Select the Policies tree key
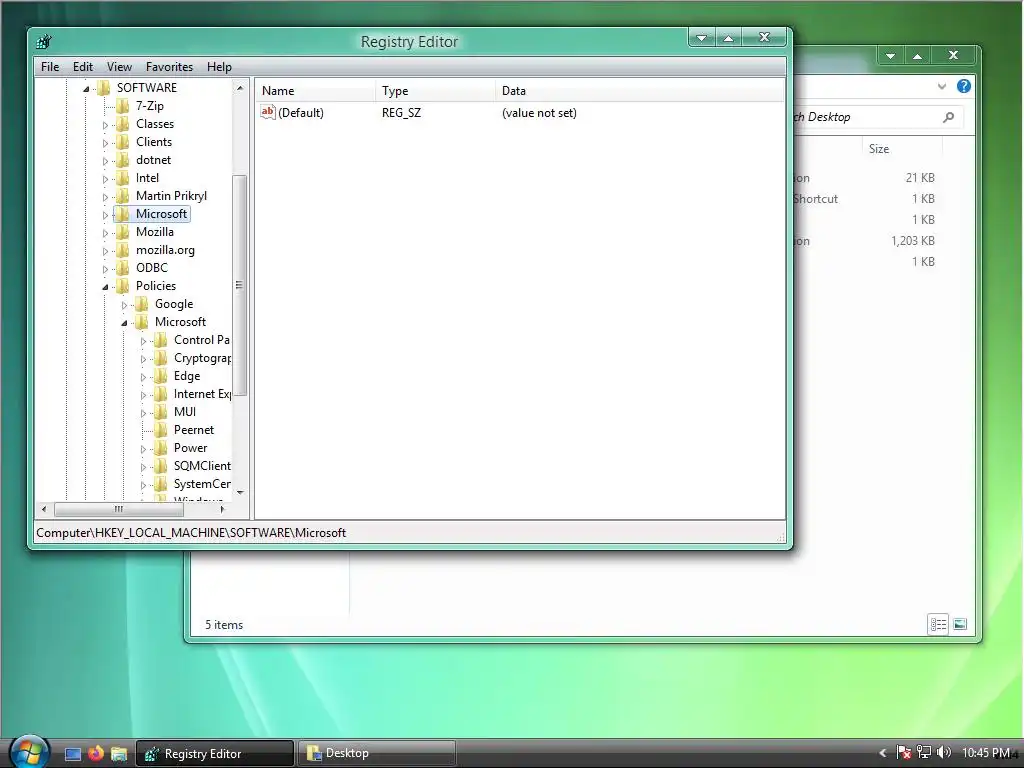Viewport: 1024px width, 768px height. click(155, 286)
